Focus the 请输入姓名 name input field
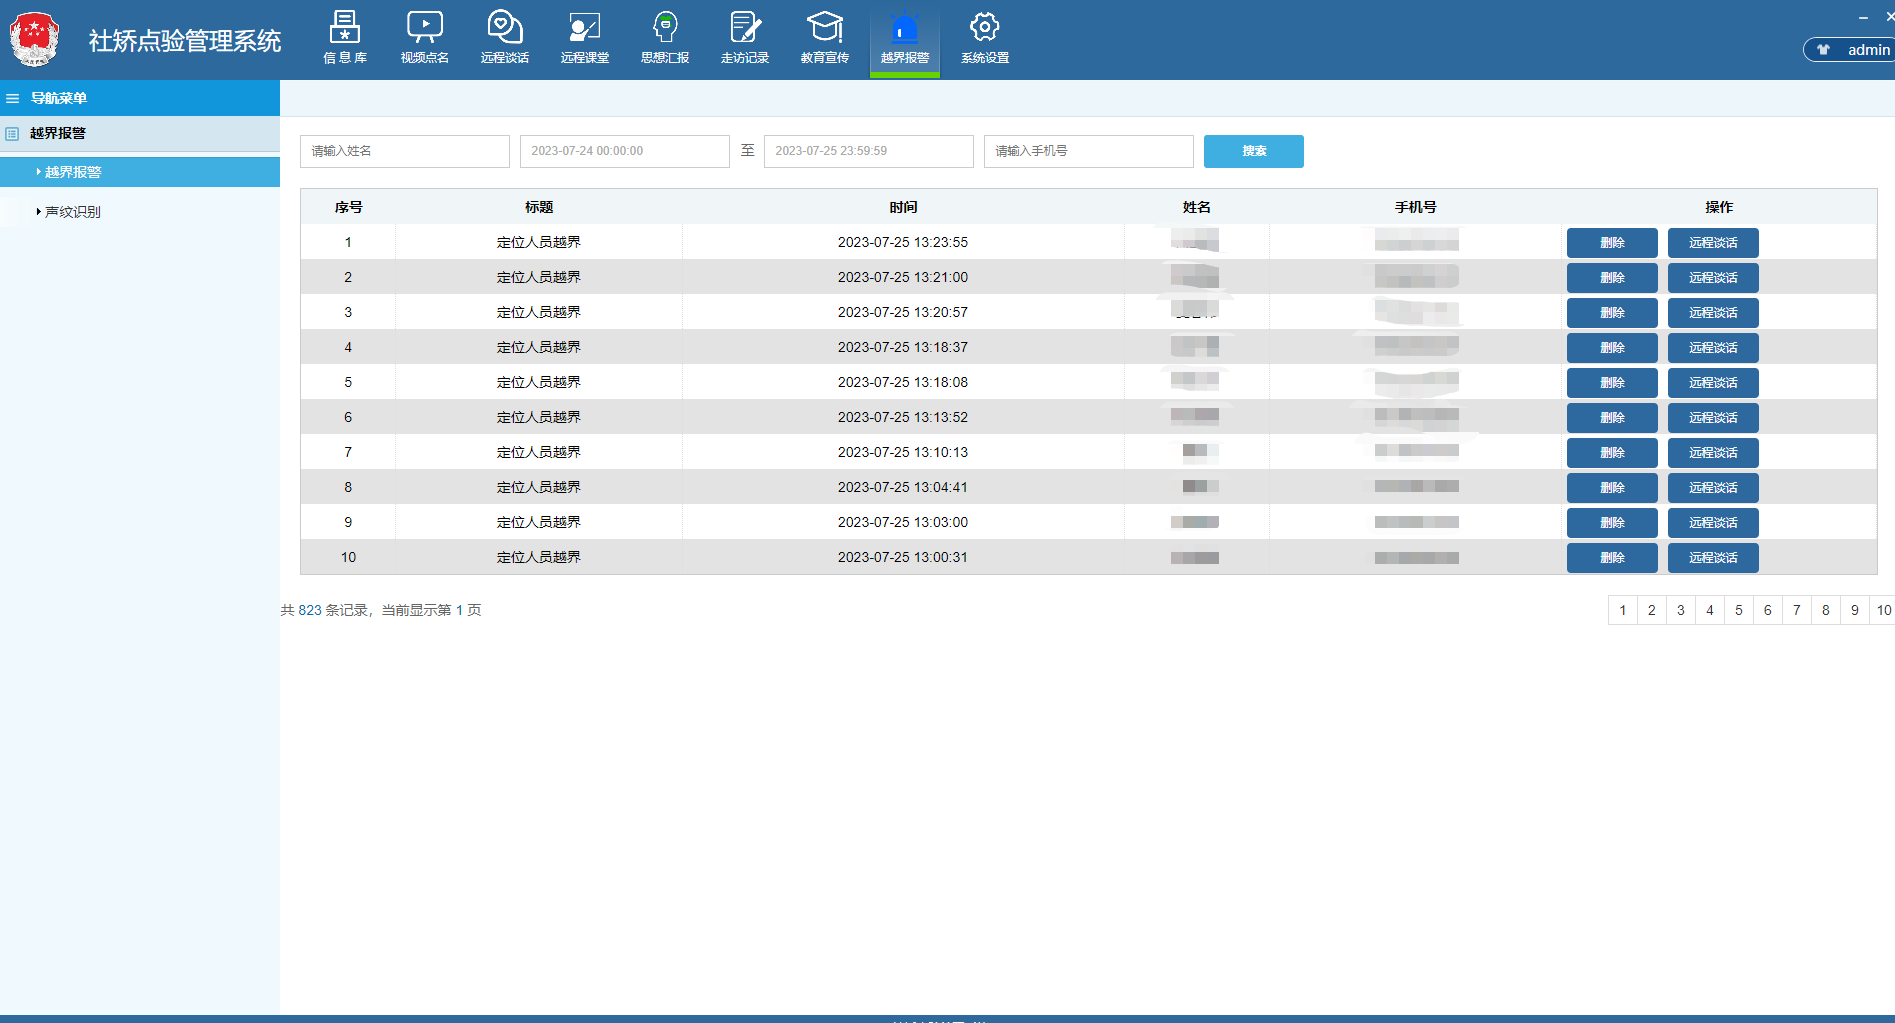This screenshot has width=1895, height=1023. (404, 151)
